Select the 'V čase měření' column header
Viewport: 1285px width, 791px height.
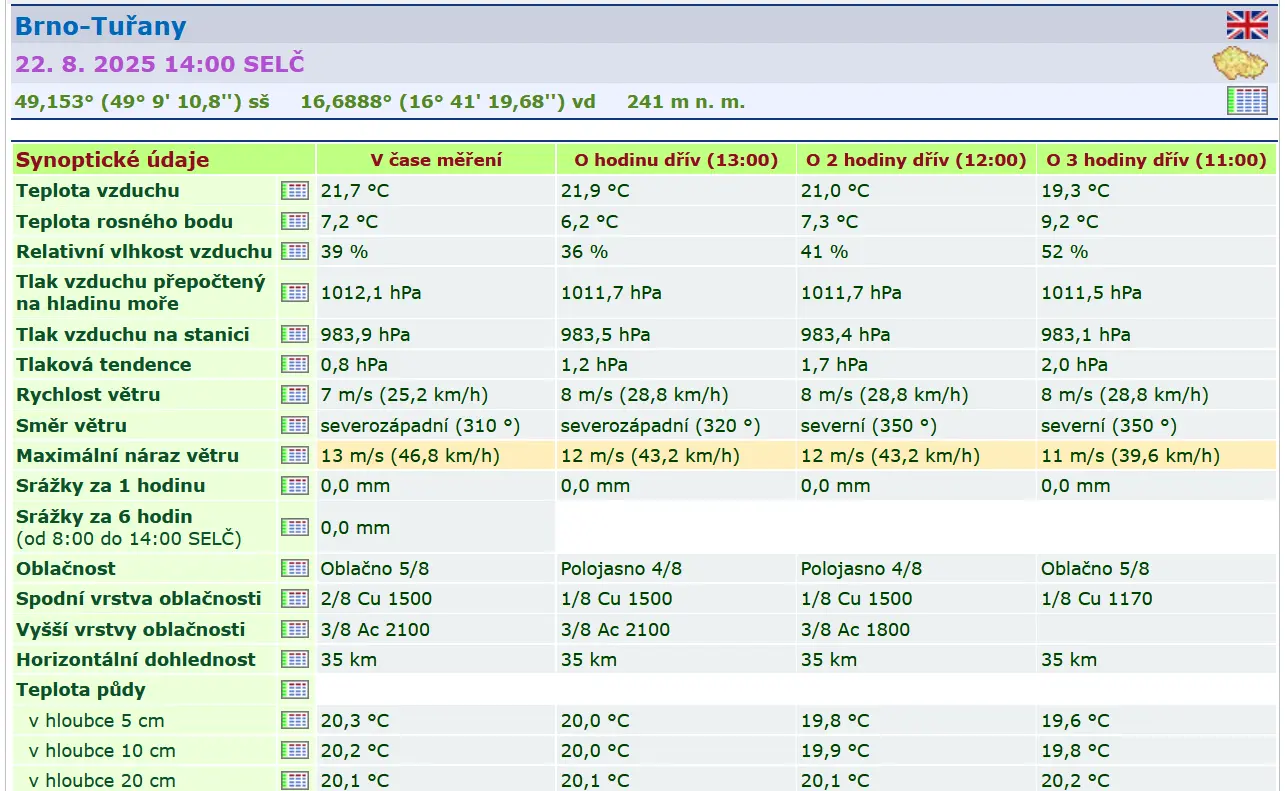coord(436,160)
